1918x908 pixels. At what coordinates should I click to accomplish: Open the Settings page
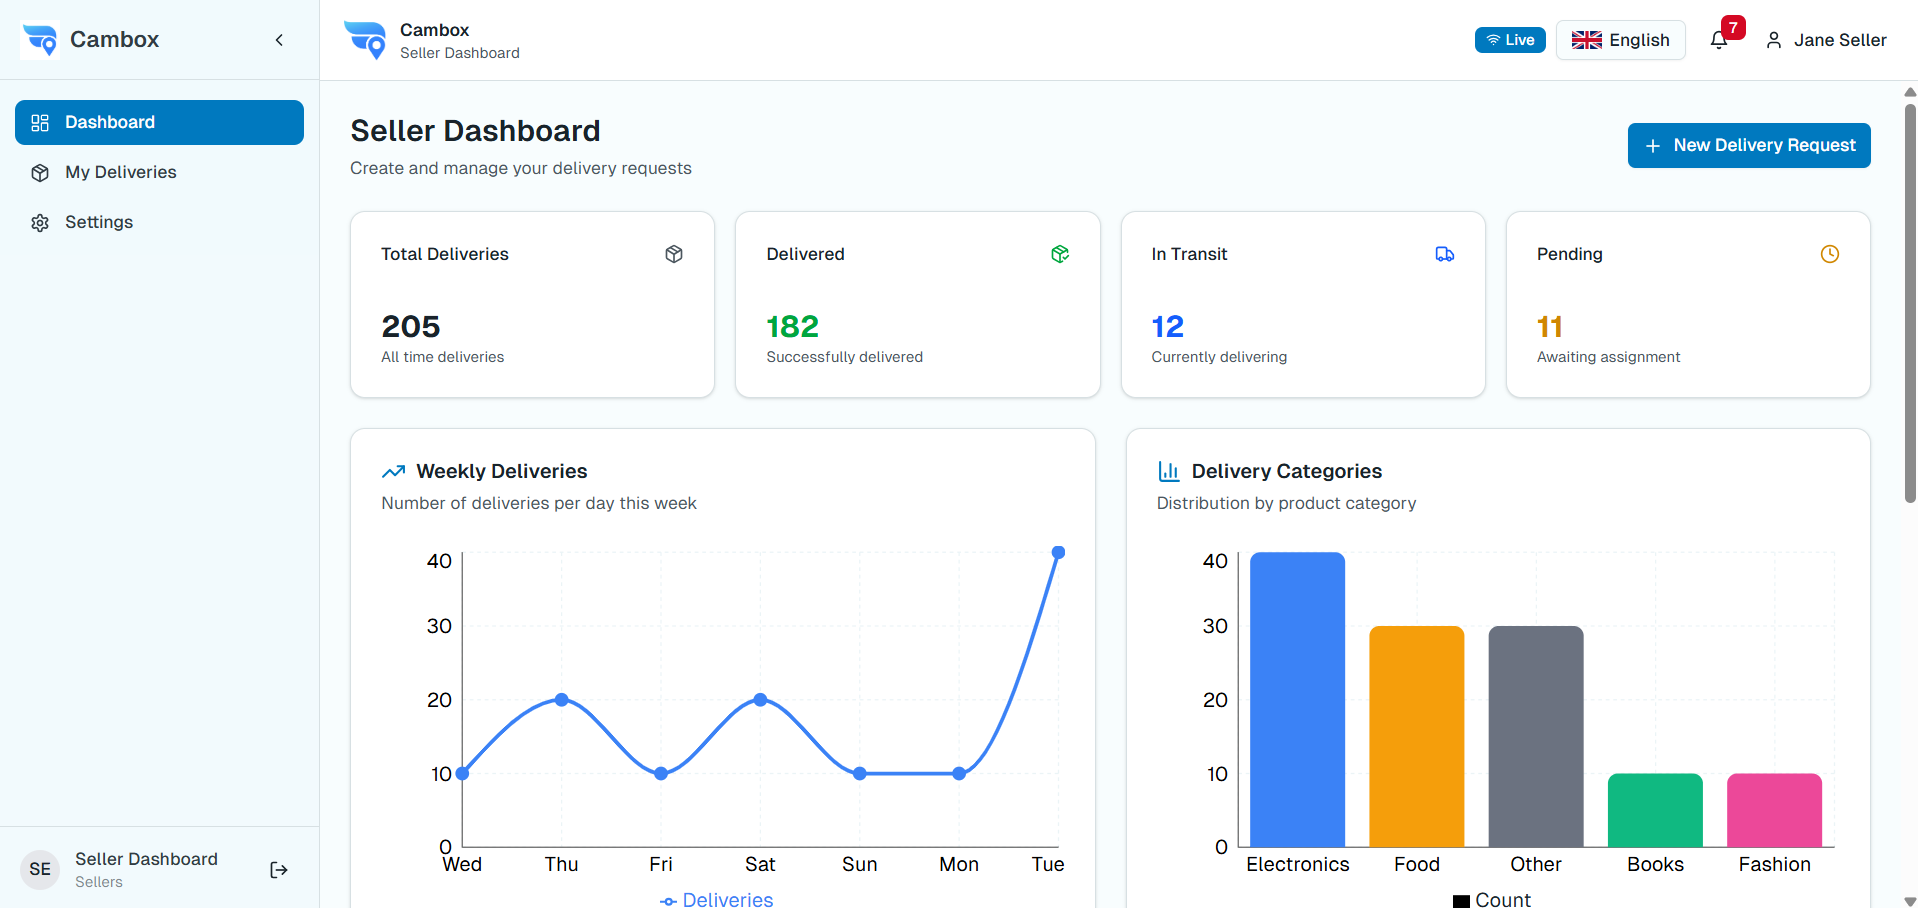(99, 222)
